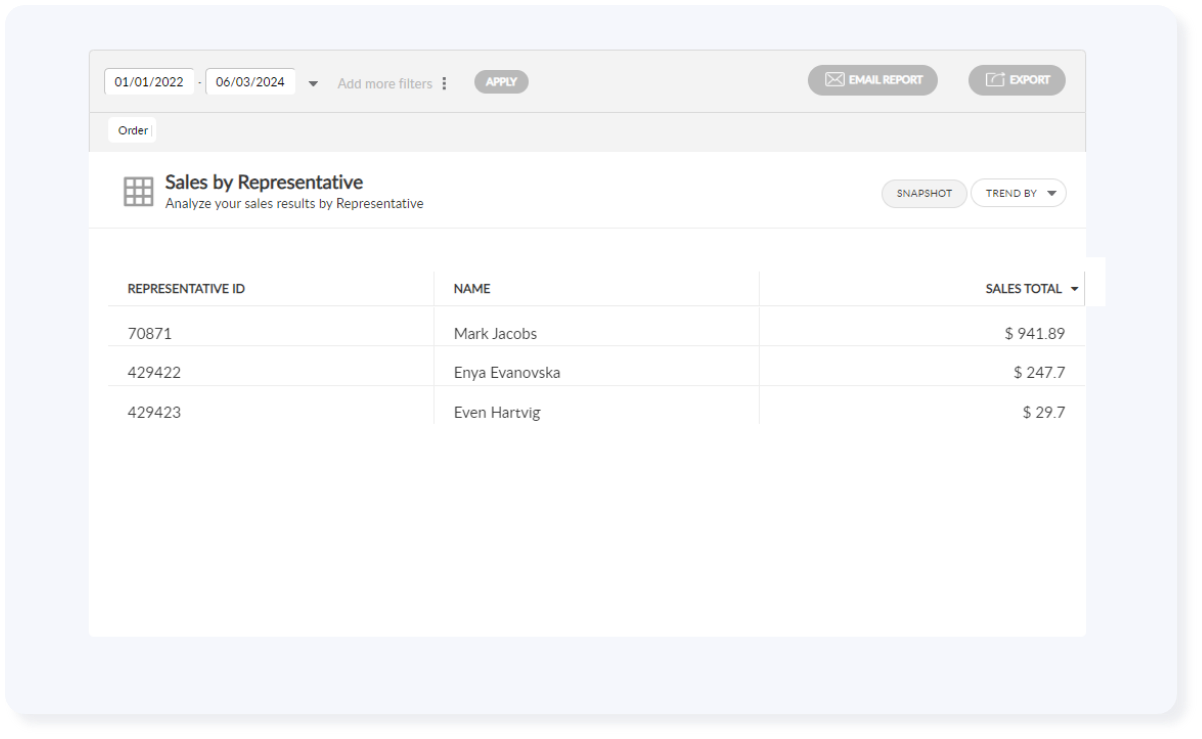The image size is (1202, 739).
Task: Click the three-dot icon next to Add more filters
Action: (445, 84)
